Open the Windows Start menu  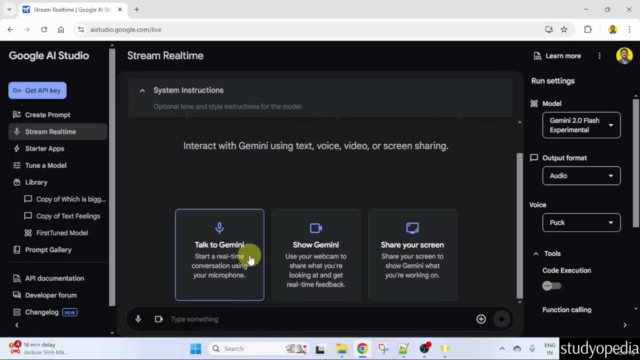pos(196,349)
